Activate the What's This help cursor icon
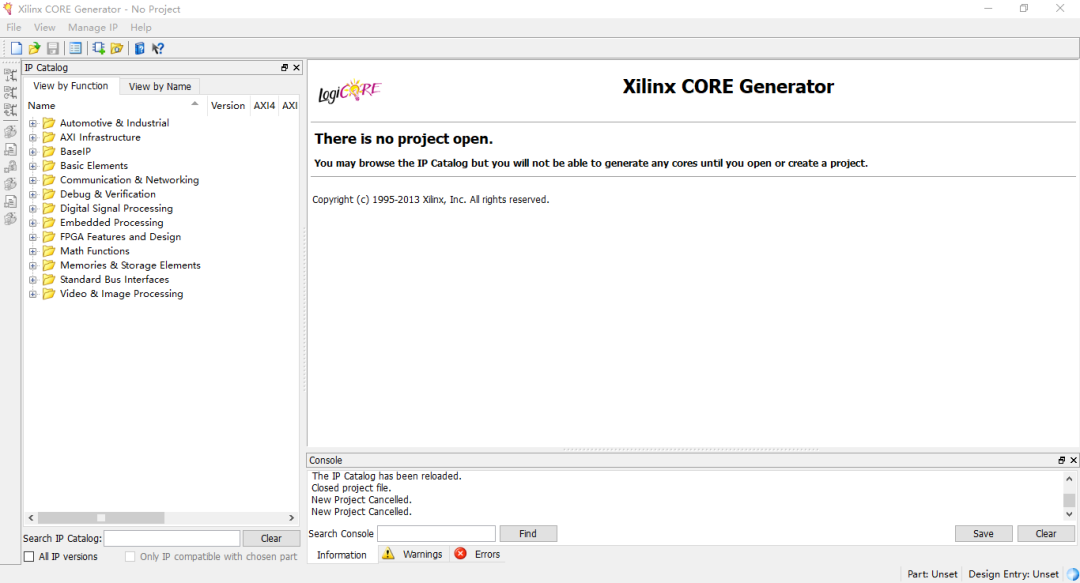The width and height of the screenshot is (1080, 583). (x=158, y=47)
